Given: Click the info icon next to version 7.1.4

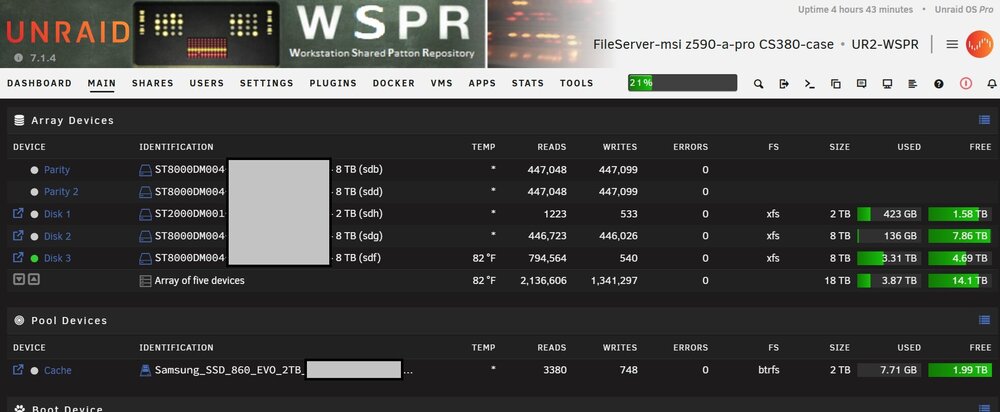Looking at the screenshot, I should point(18,58).
